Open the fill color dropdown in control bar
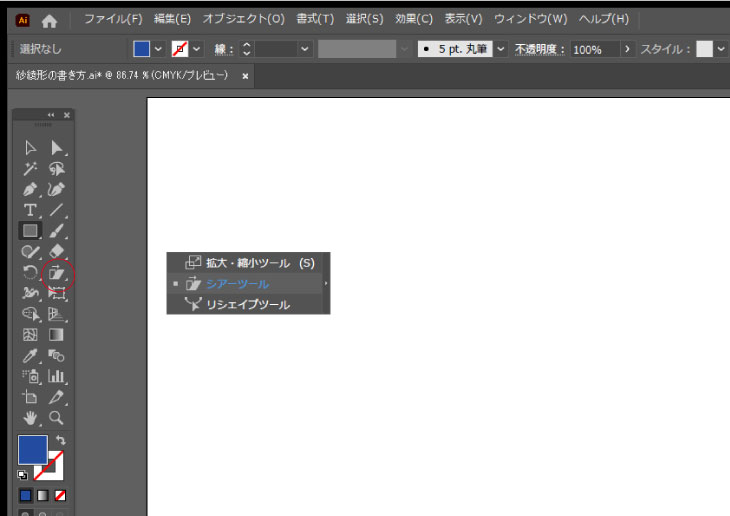730x516 pixels. [158, 49]
